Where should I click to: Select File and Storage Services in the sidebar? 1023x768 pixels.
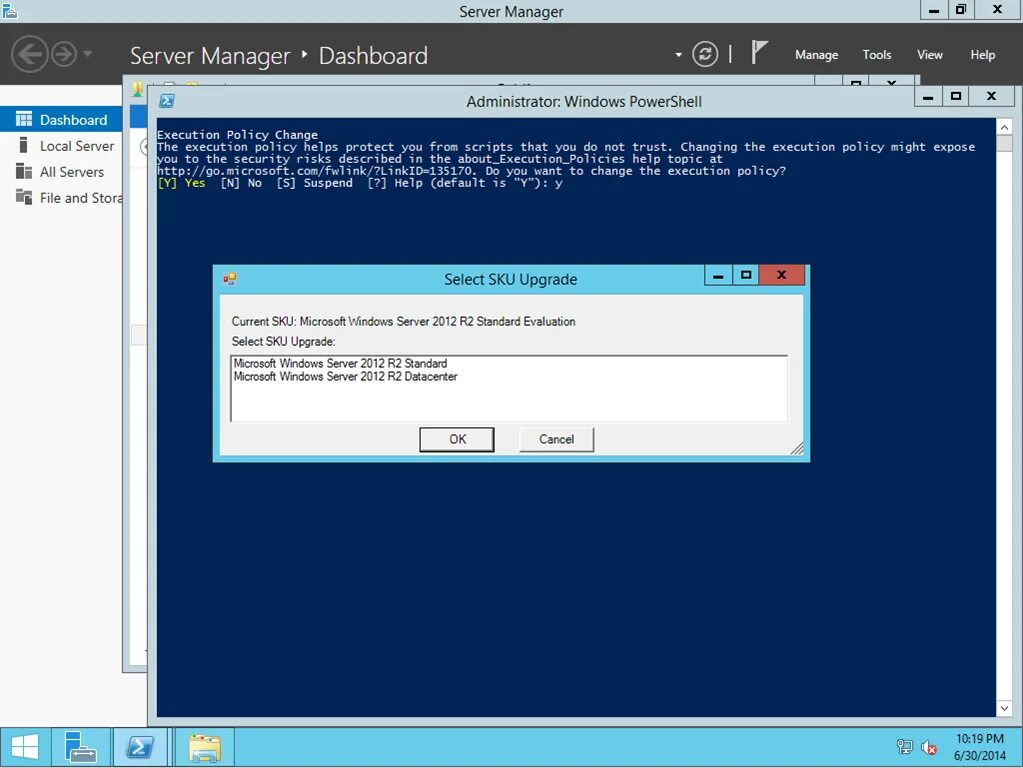coord(61,198)
